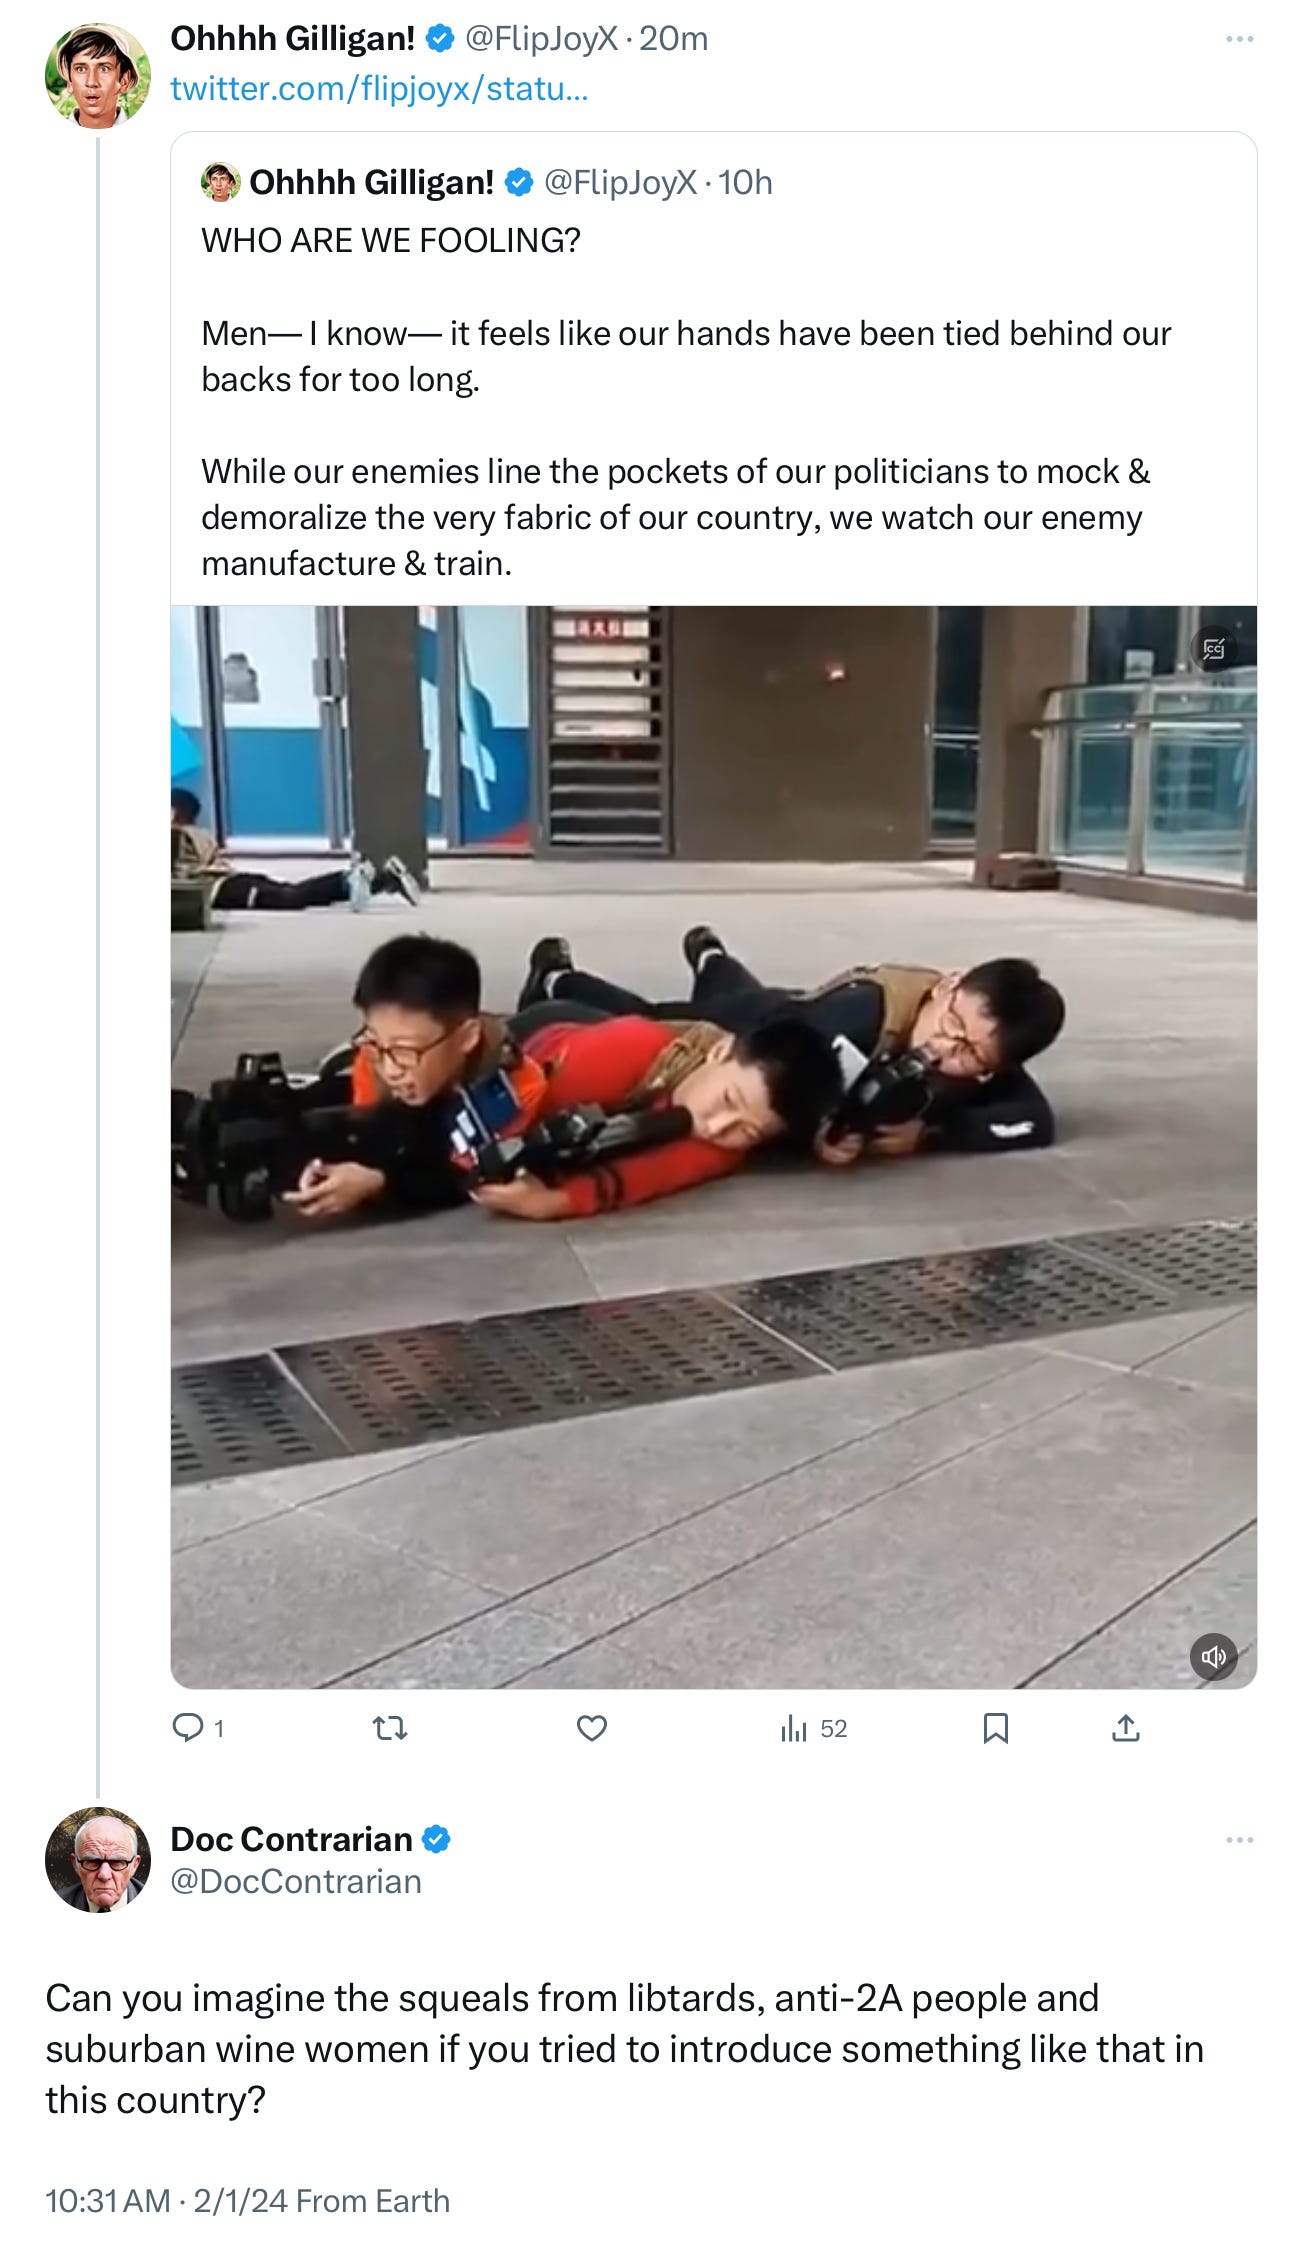Open Ohhhh Gilligan's large profile avatar
The image size is (1304, 2243).
point(98,75)
